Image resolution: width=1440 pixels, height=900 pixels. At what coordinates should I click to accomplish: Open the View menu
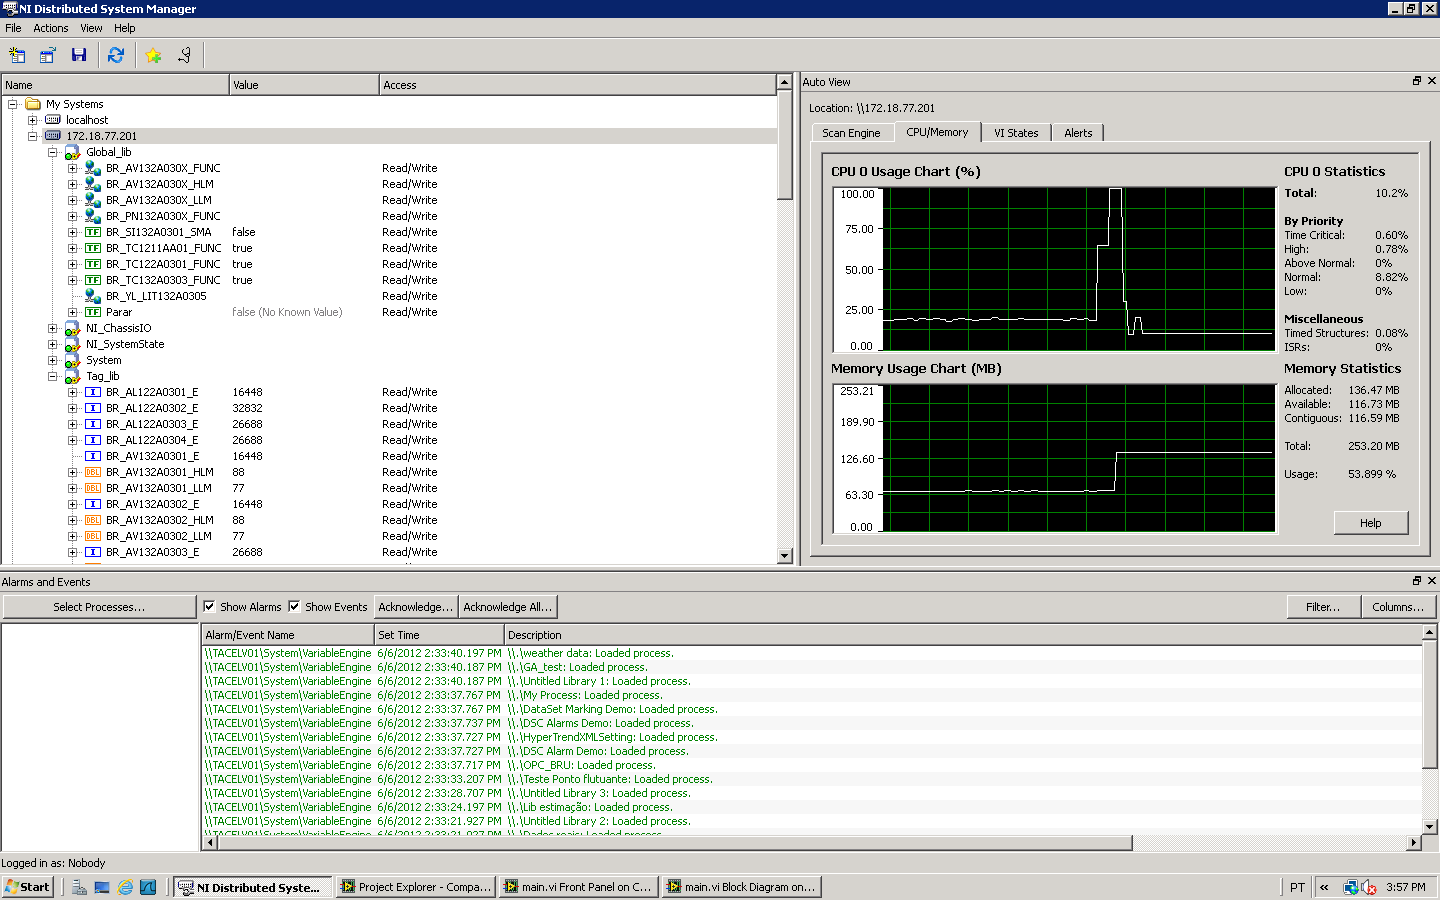[x=91, y=28]
